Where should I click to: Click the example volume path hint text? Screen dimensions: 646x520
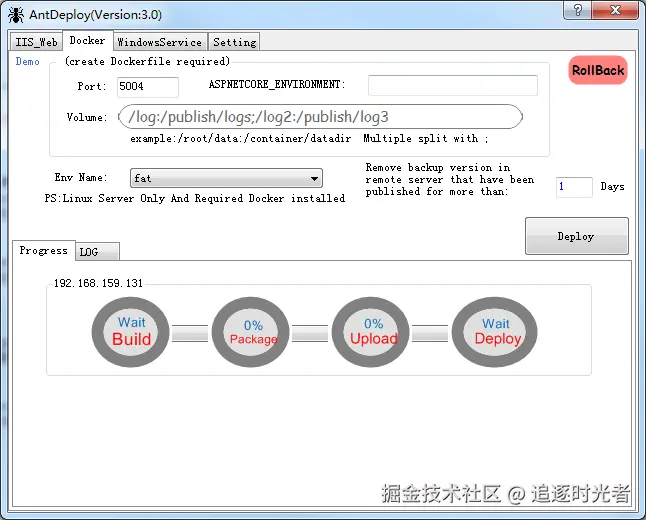pos(309,138)
